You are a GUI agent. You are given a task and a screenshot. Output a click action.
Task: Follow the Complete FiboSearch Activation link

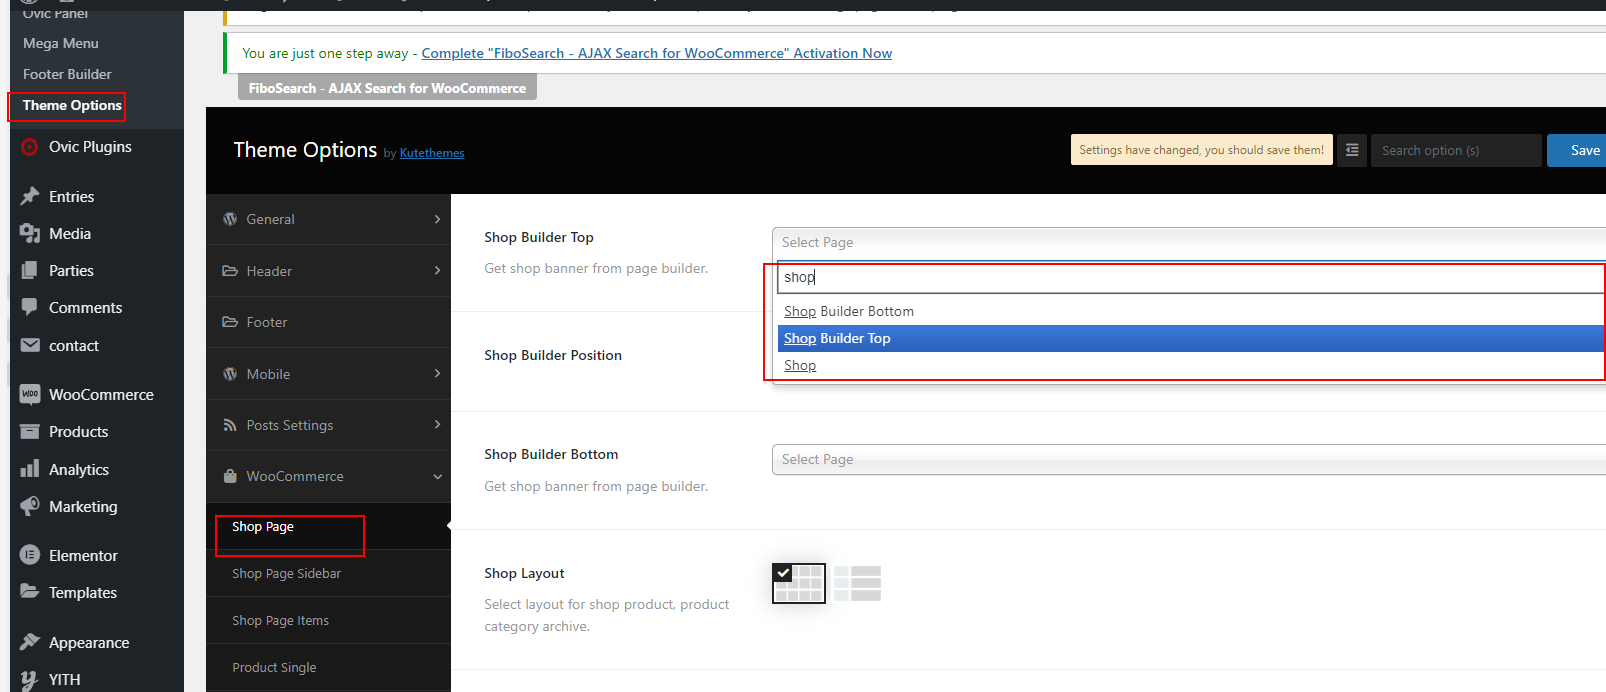click(x=657, y=53)
